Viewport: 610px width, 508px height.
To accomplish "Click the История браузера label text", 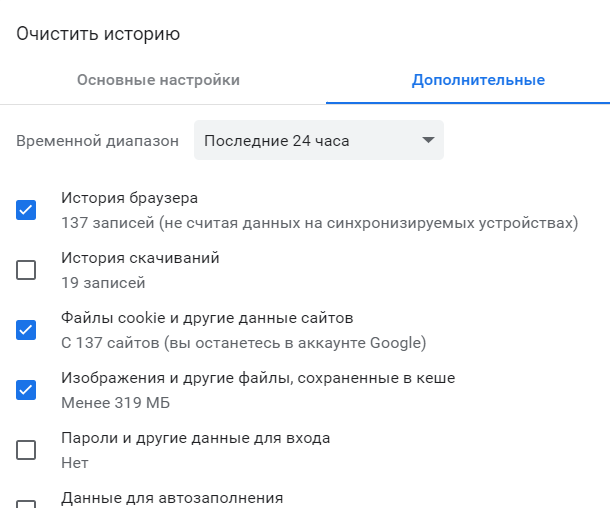I will 129,198.
